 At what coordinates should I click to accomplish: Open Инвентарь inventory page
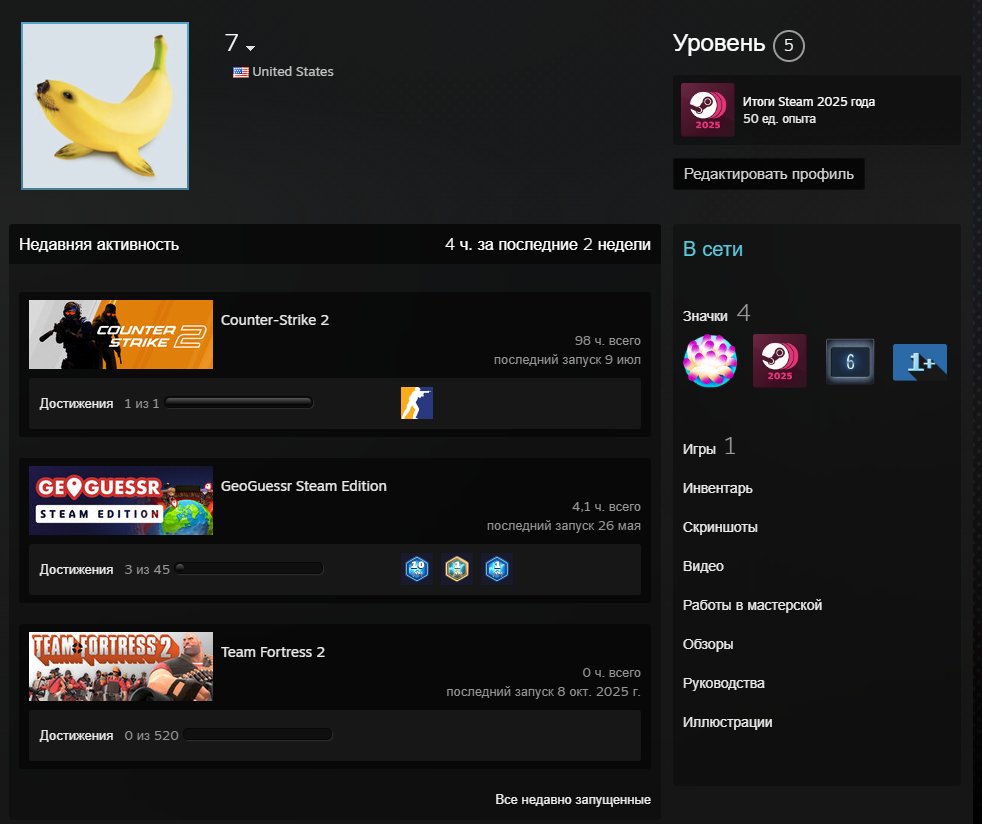(x=718, y=488)
